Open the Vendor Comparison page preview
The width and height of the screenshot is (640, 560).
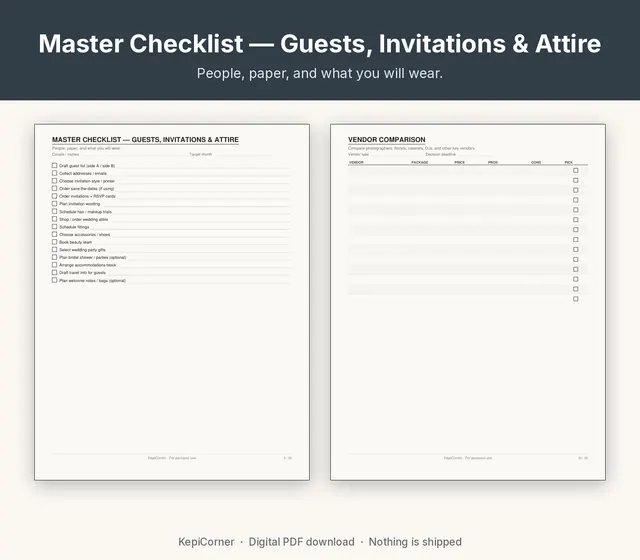468,302
